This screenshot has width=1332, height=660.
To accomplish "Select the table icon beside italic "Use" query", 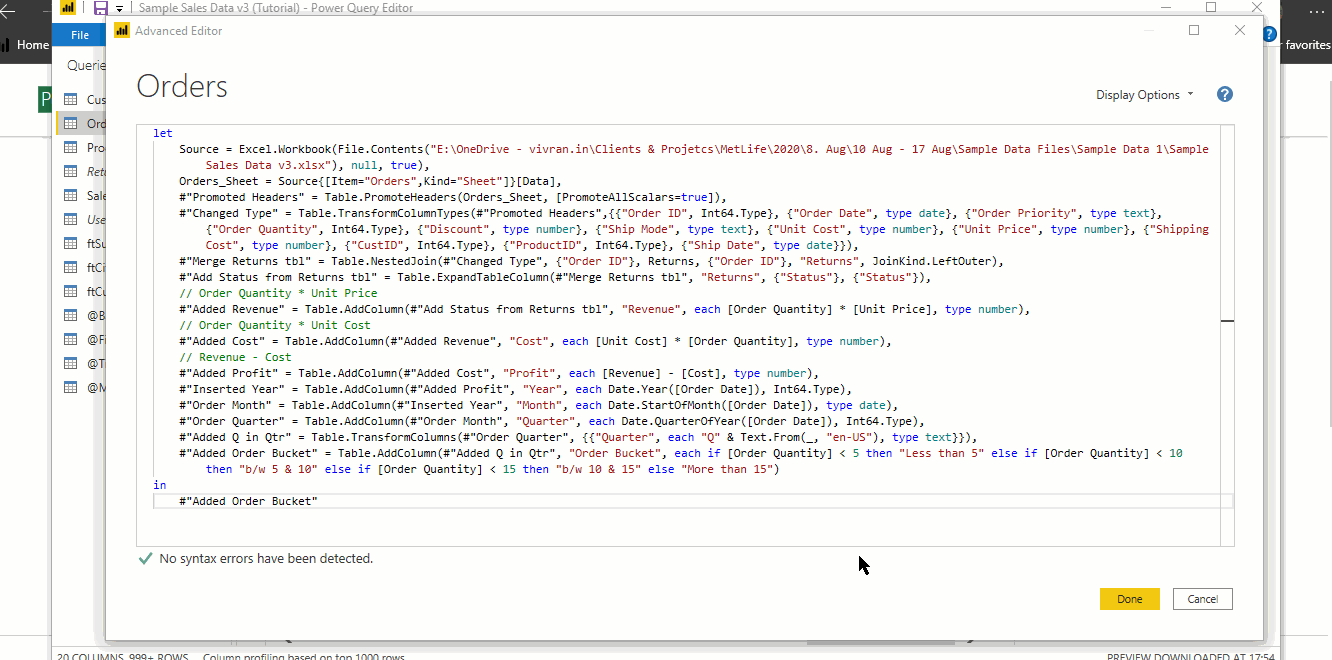I will coord(71,220).
